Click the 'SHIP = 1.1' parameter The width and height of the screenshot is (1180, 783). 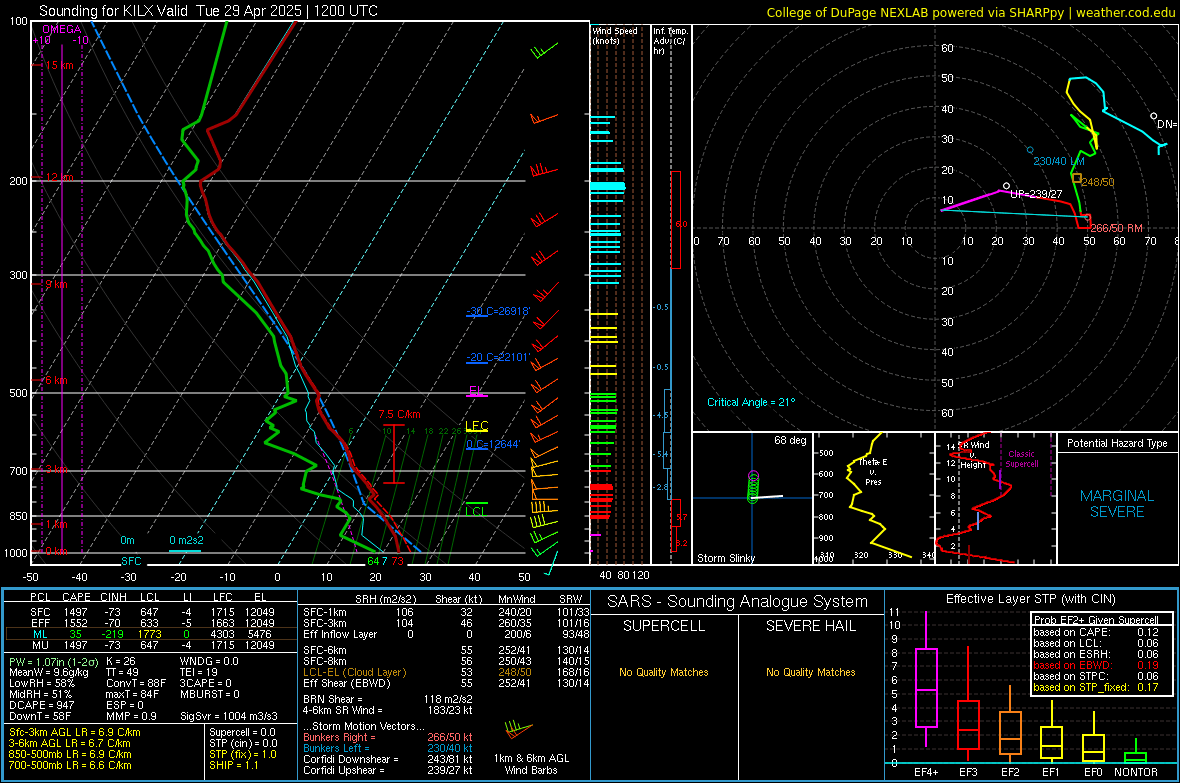[233, 766]
